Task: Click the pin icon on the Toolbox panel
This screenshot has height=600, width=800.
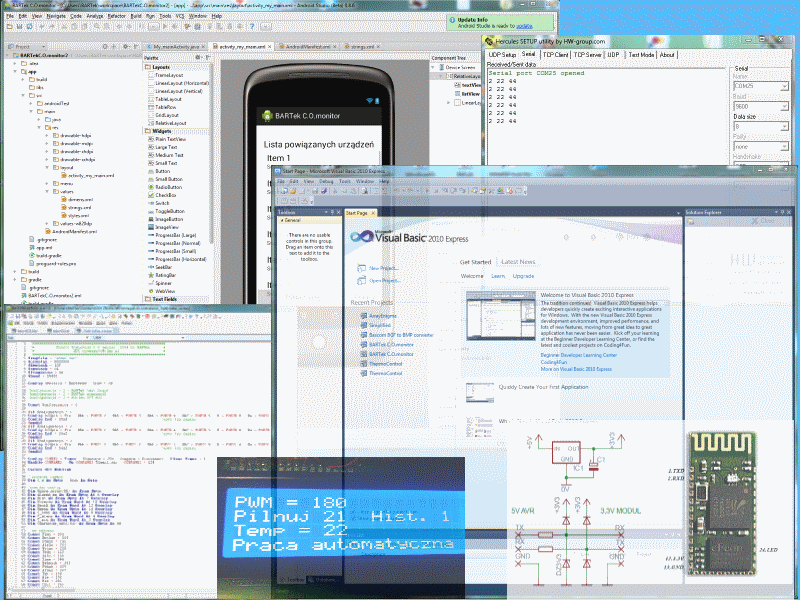Action: tap(332, 212)
